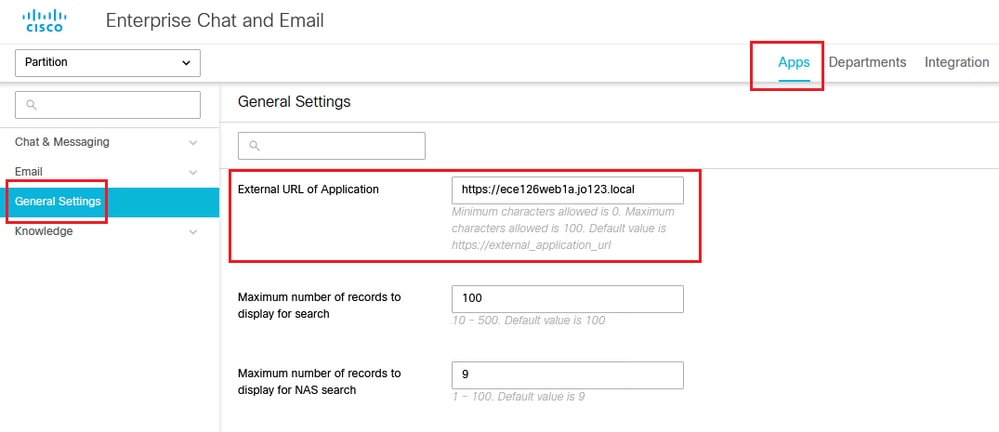The height and width of the screenshot is (432, 999).
Task: Click the General Settings page heading
Action: click(294, 101)
